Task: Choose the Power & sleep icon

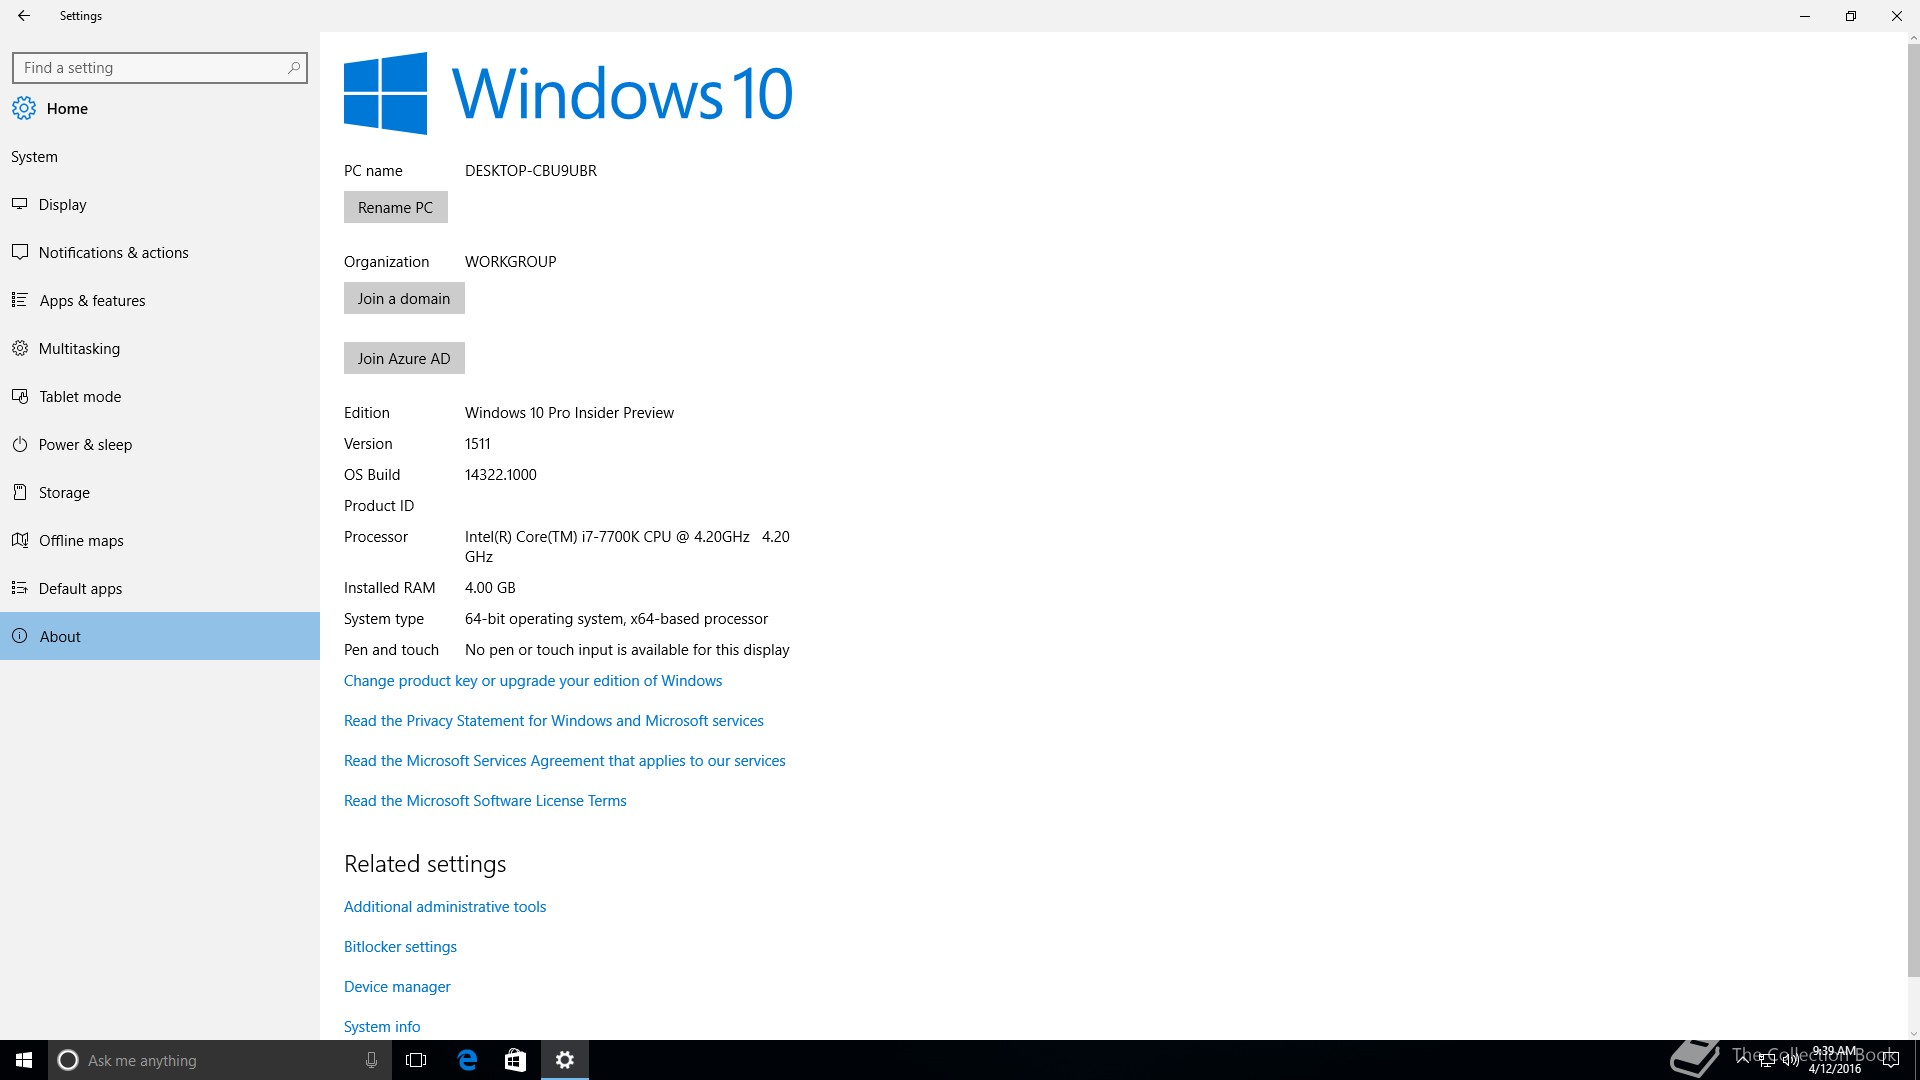Action: tap(19, 444)
